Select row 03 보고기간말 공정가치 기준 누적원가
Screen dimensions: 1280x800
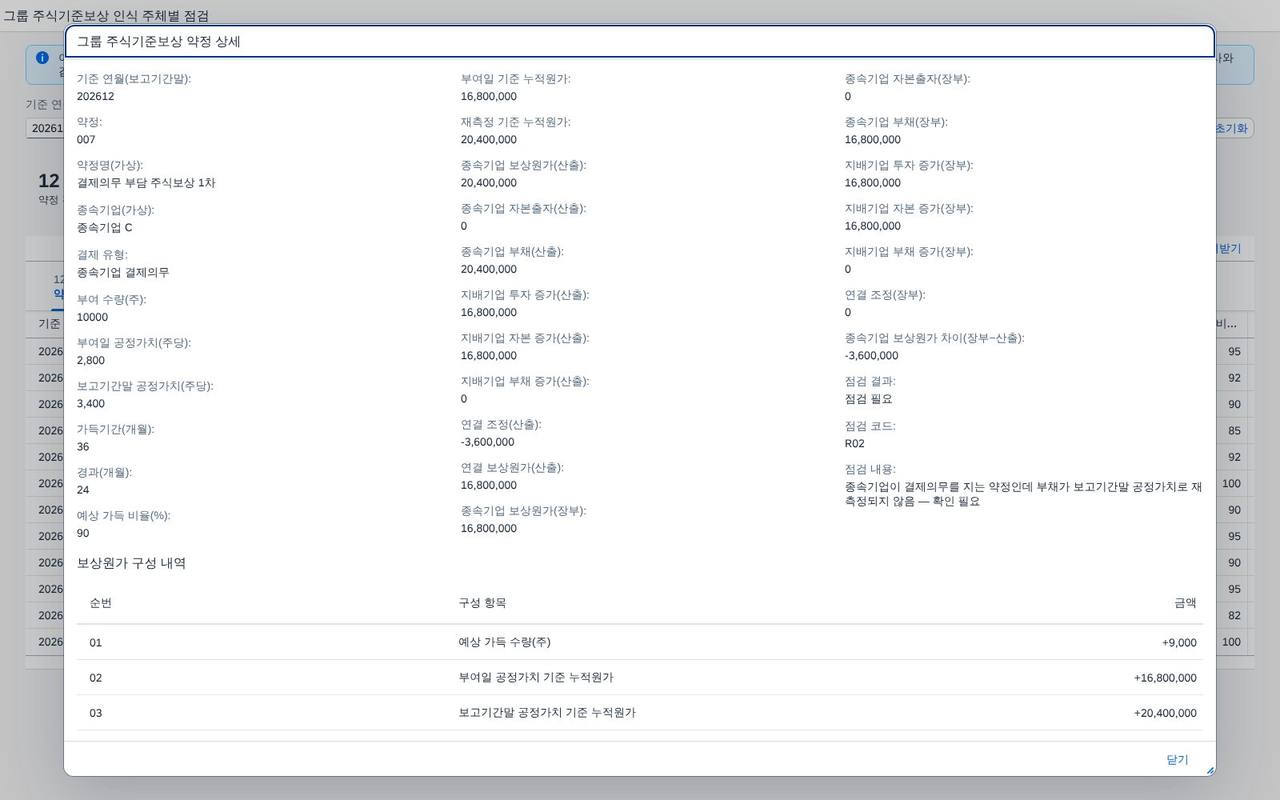coord(640,713)
